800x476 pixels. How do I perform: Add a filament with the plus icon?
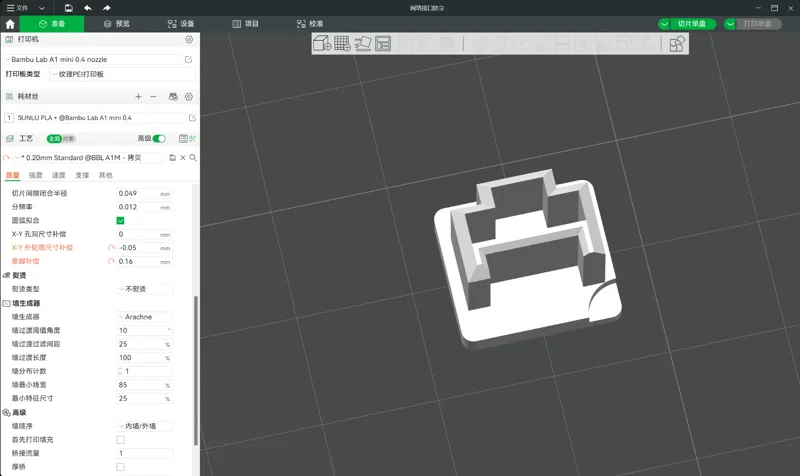[138, 96]
